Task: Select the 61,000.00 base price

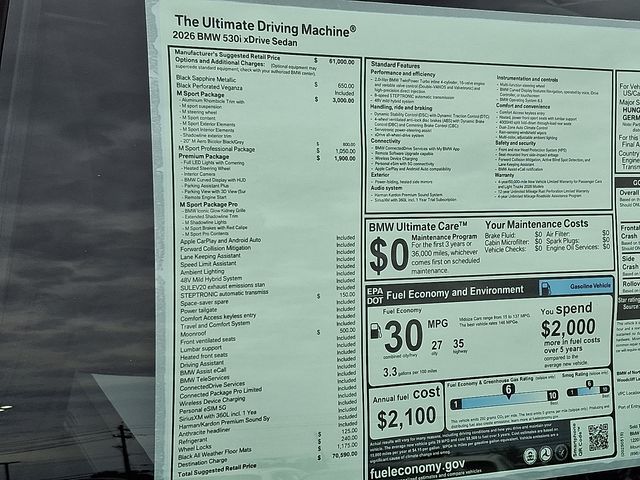Action: (342, 62)
